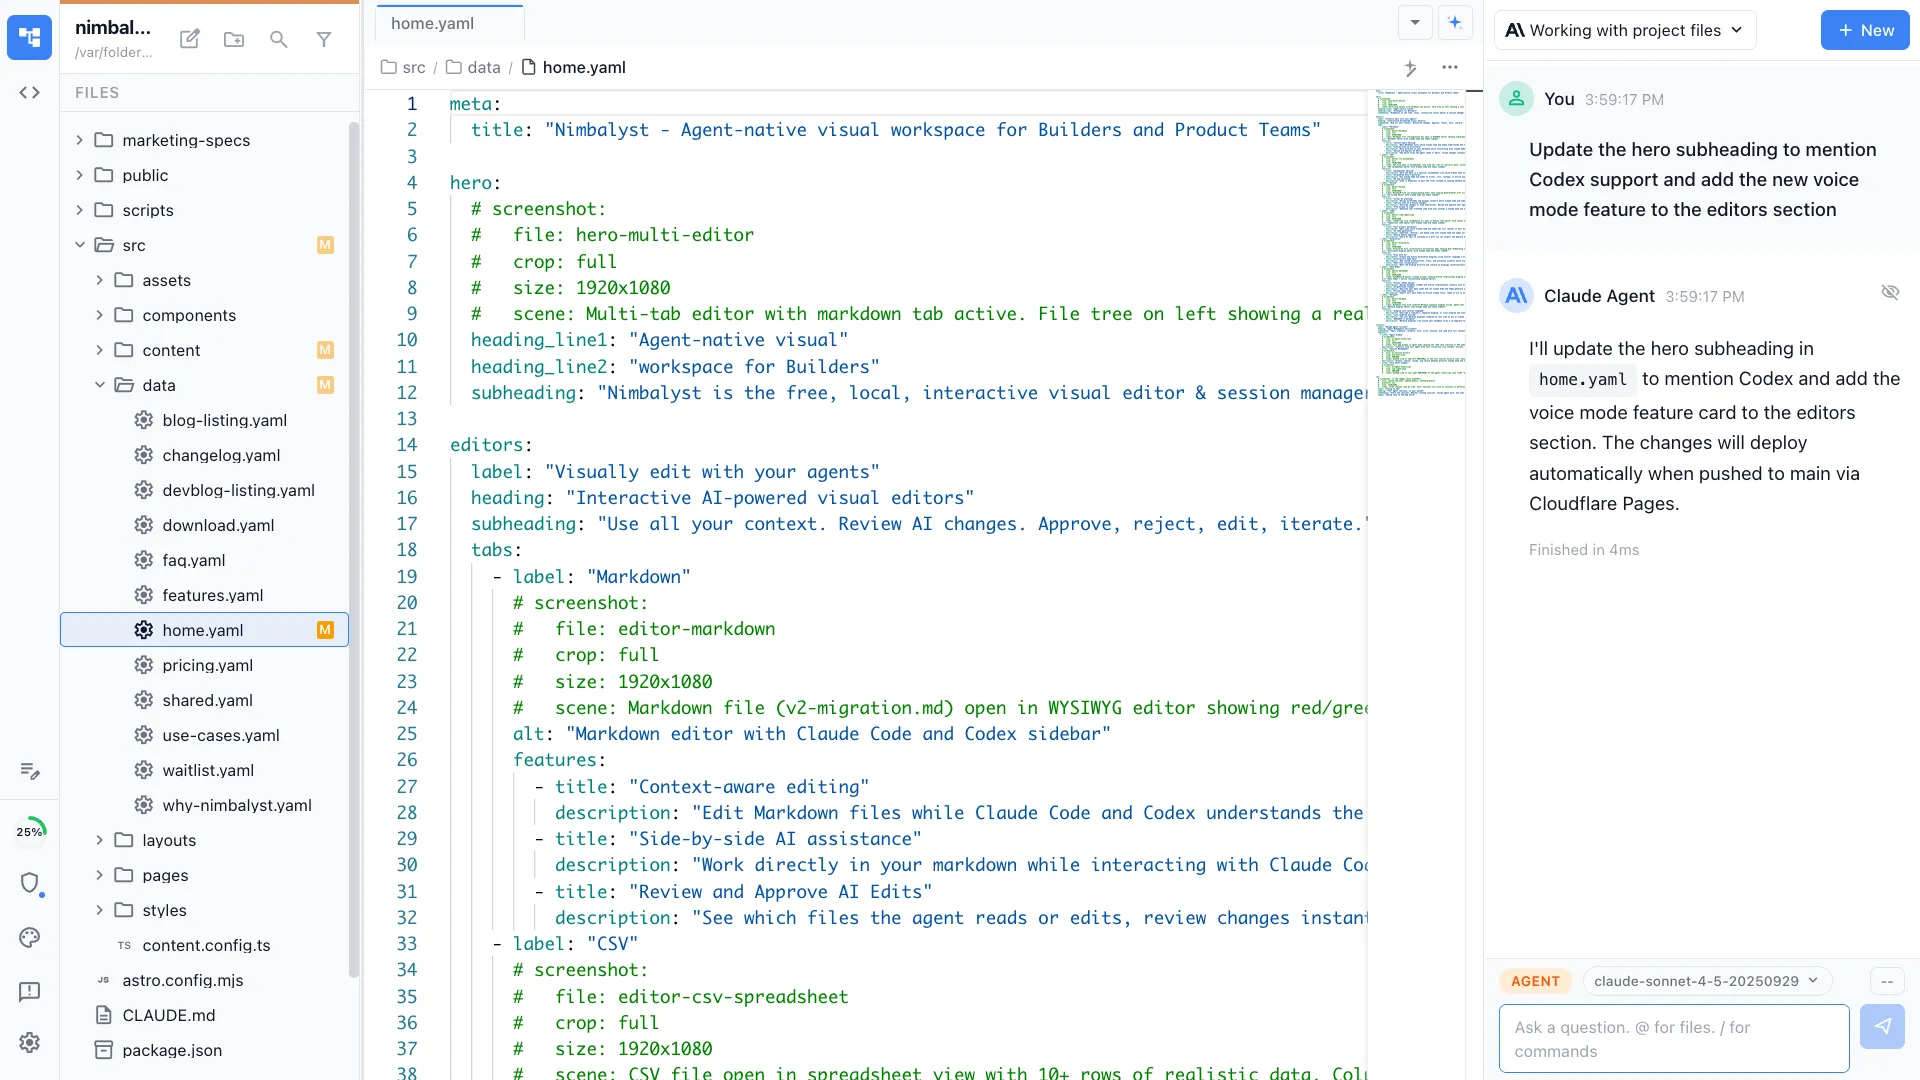Filter the file tree using the funnel icon

pyautogui.click(x=324, y=39)
